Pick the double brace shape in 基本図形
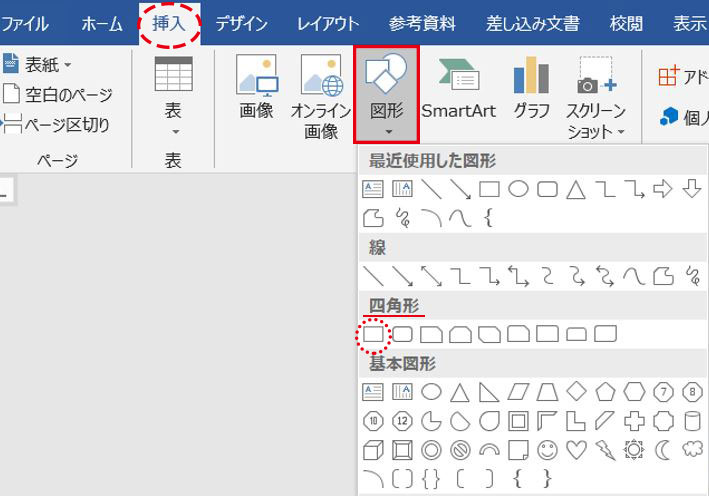The height and width of the screenshot is (496, 709). coord(431,479)
